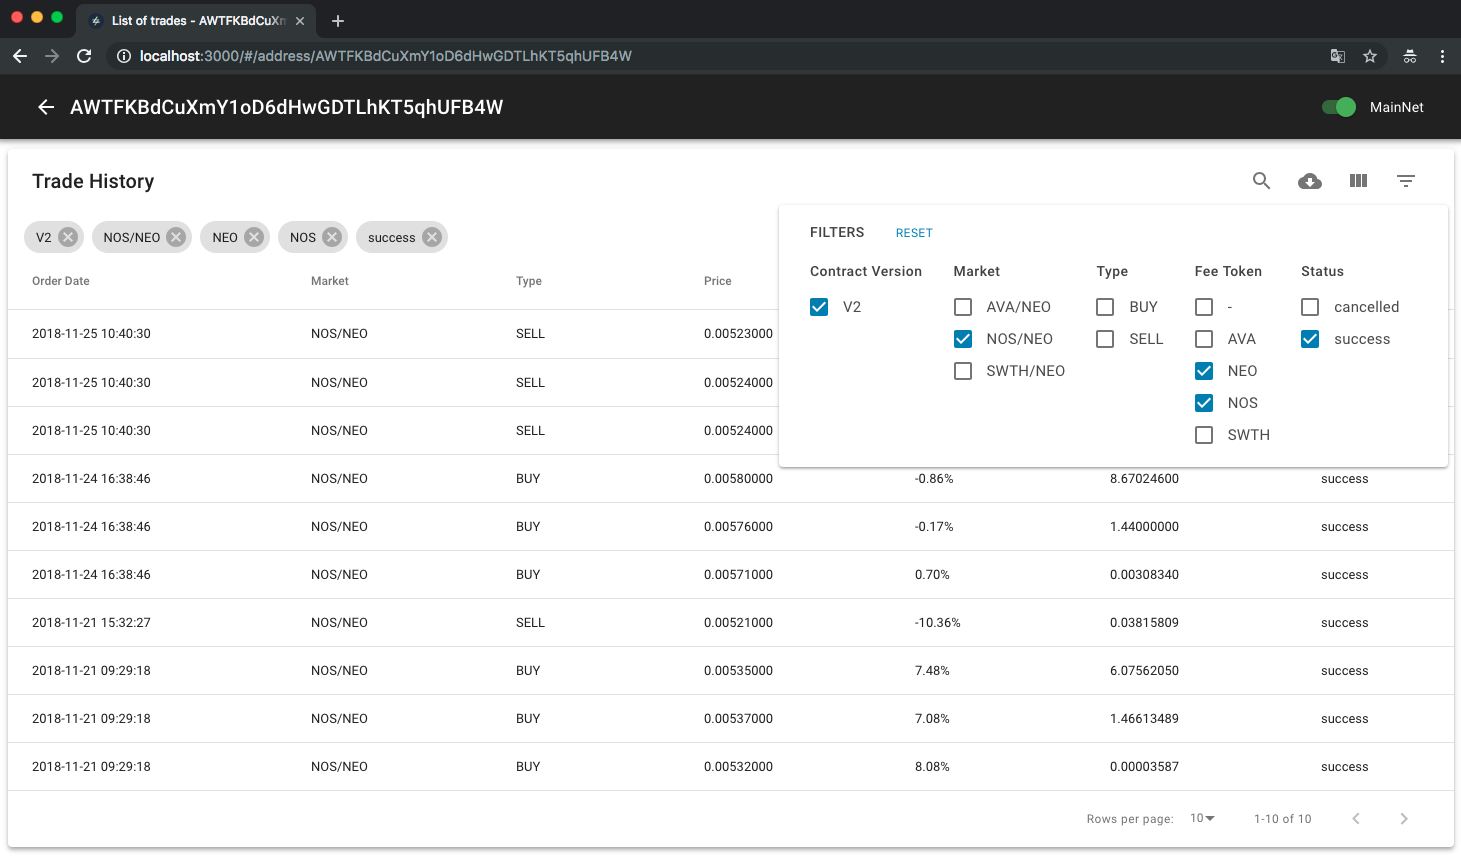1461x857 pixels.
Task: Open the view columns icon
Action: click(x=1358, y=181)
